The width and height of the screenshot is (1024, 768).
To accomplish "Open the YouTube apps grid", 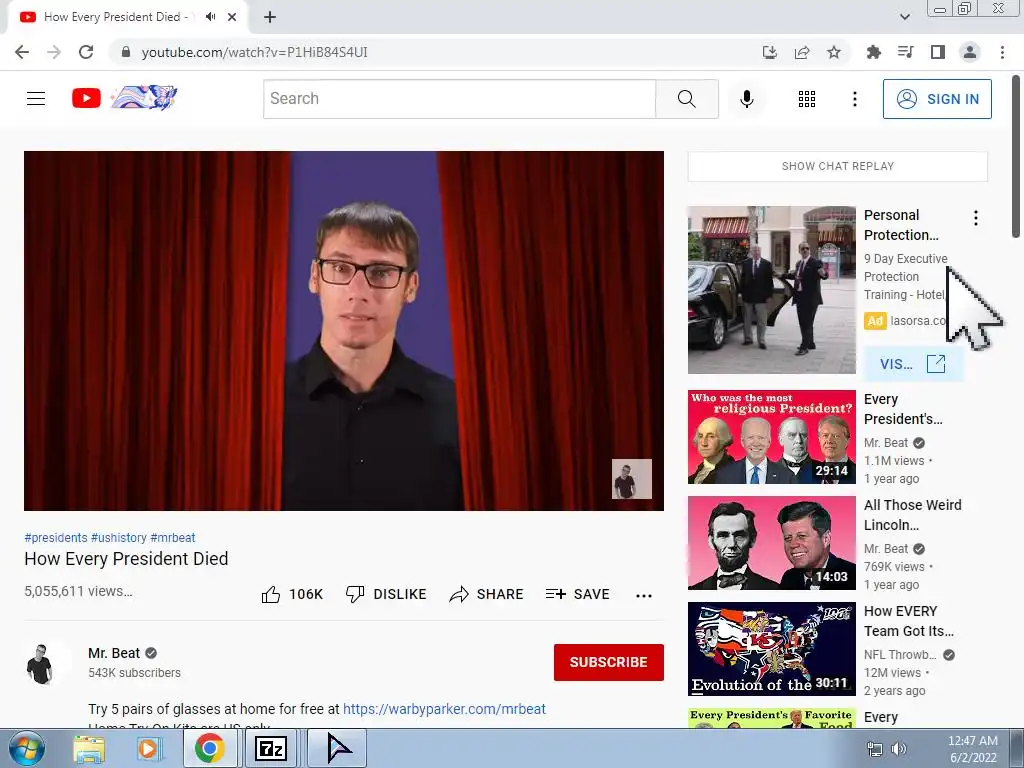I will [807, 99].
